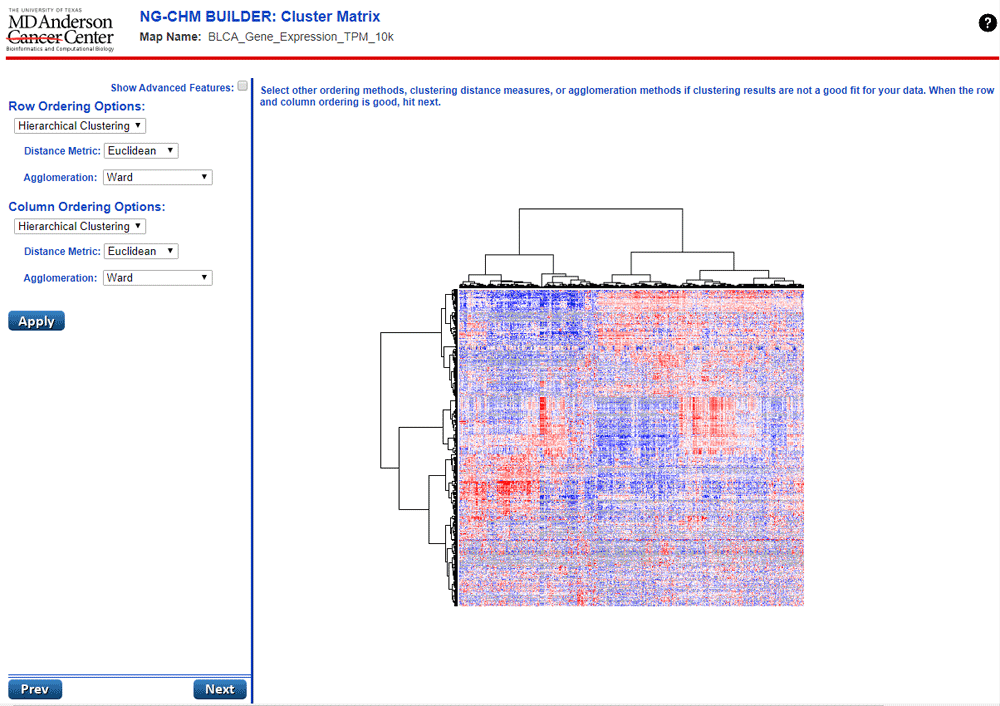Click the NG-CHM BUILDER: Cluster Matrix heading
Screen dimensions: 1000x706
[x=259, y=16]
